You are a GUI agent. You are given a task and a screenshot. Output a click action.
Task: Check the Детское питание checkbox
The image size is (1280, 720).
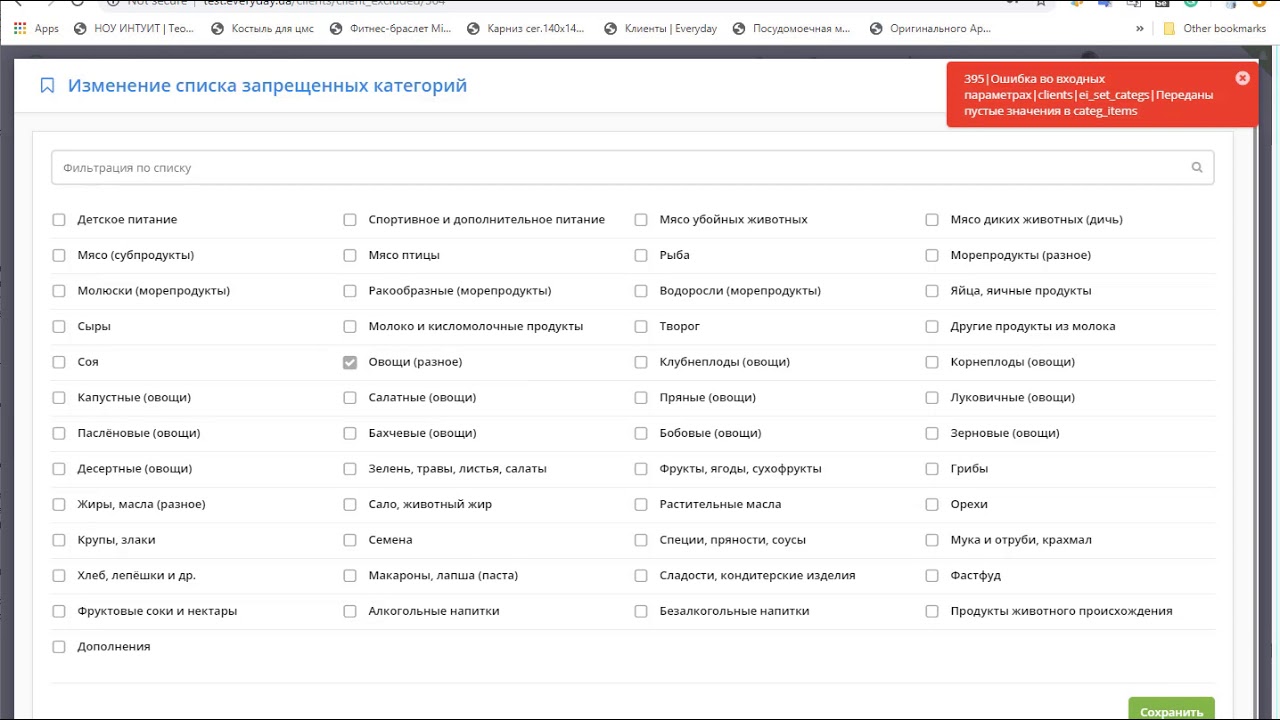[x=59, y=220]
